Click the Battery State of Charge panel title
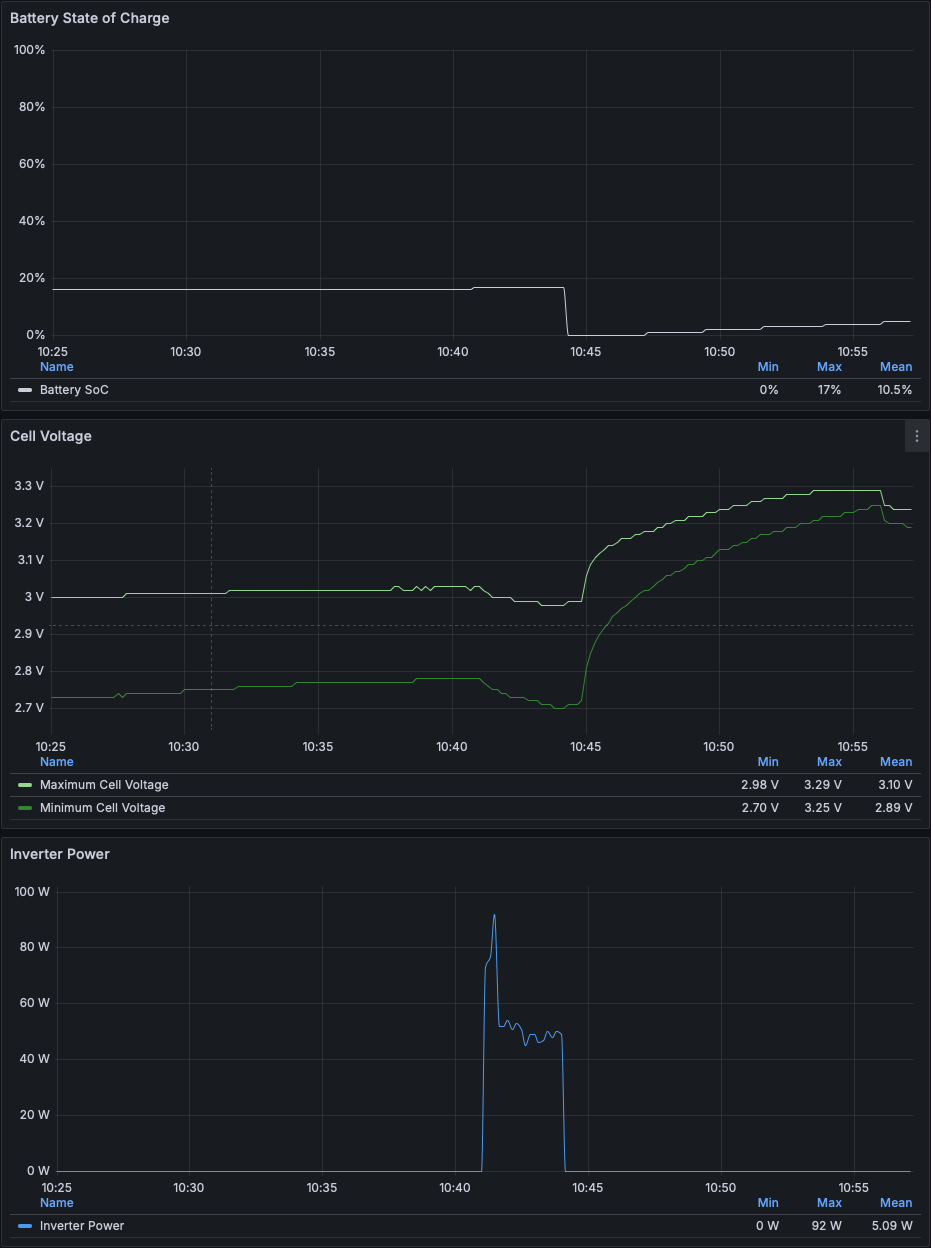Screen dimensions: 931x1248 tap(89, 18)
